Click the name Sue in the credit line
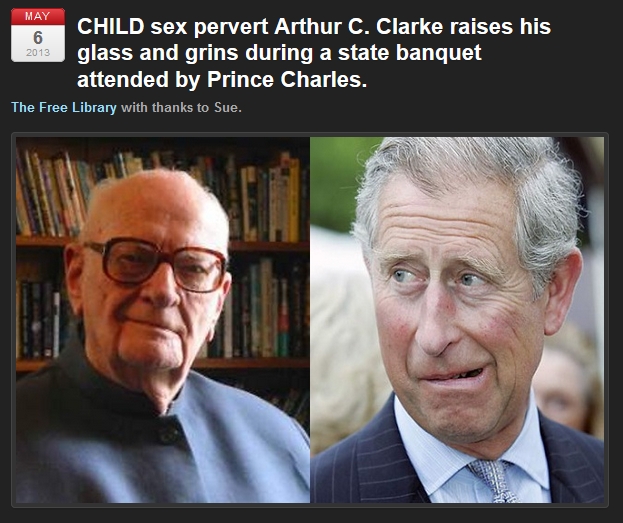Screen dimensions: 623x523 tap(226, 107)
